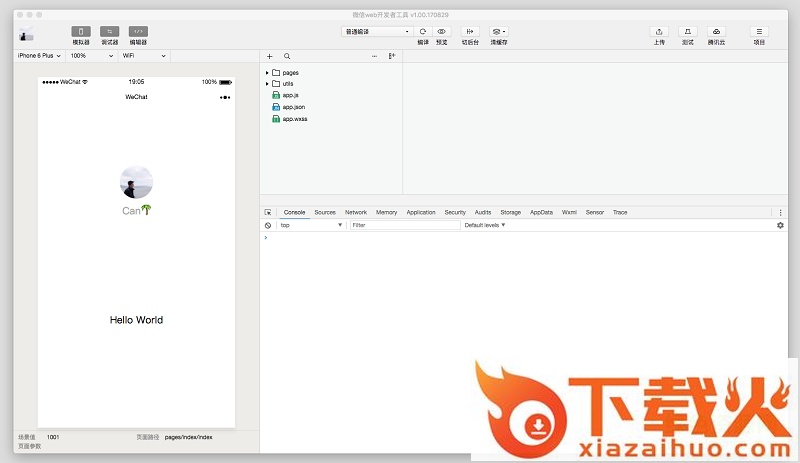Click the 页面参数 page parameters label
800x463 pixels.
[30, 446]
